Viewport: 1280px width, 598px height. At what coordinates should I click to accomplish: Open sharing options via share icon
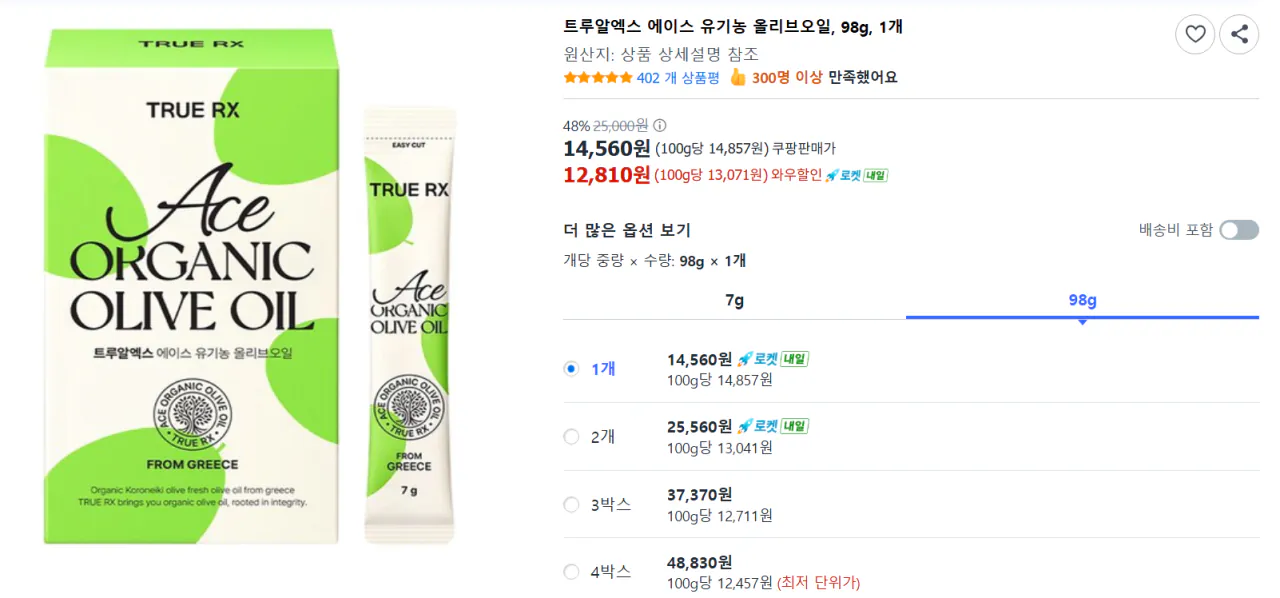tap(1239, 34)
